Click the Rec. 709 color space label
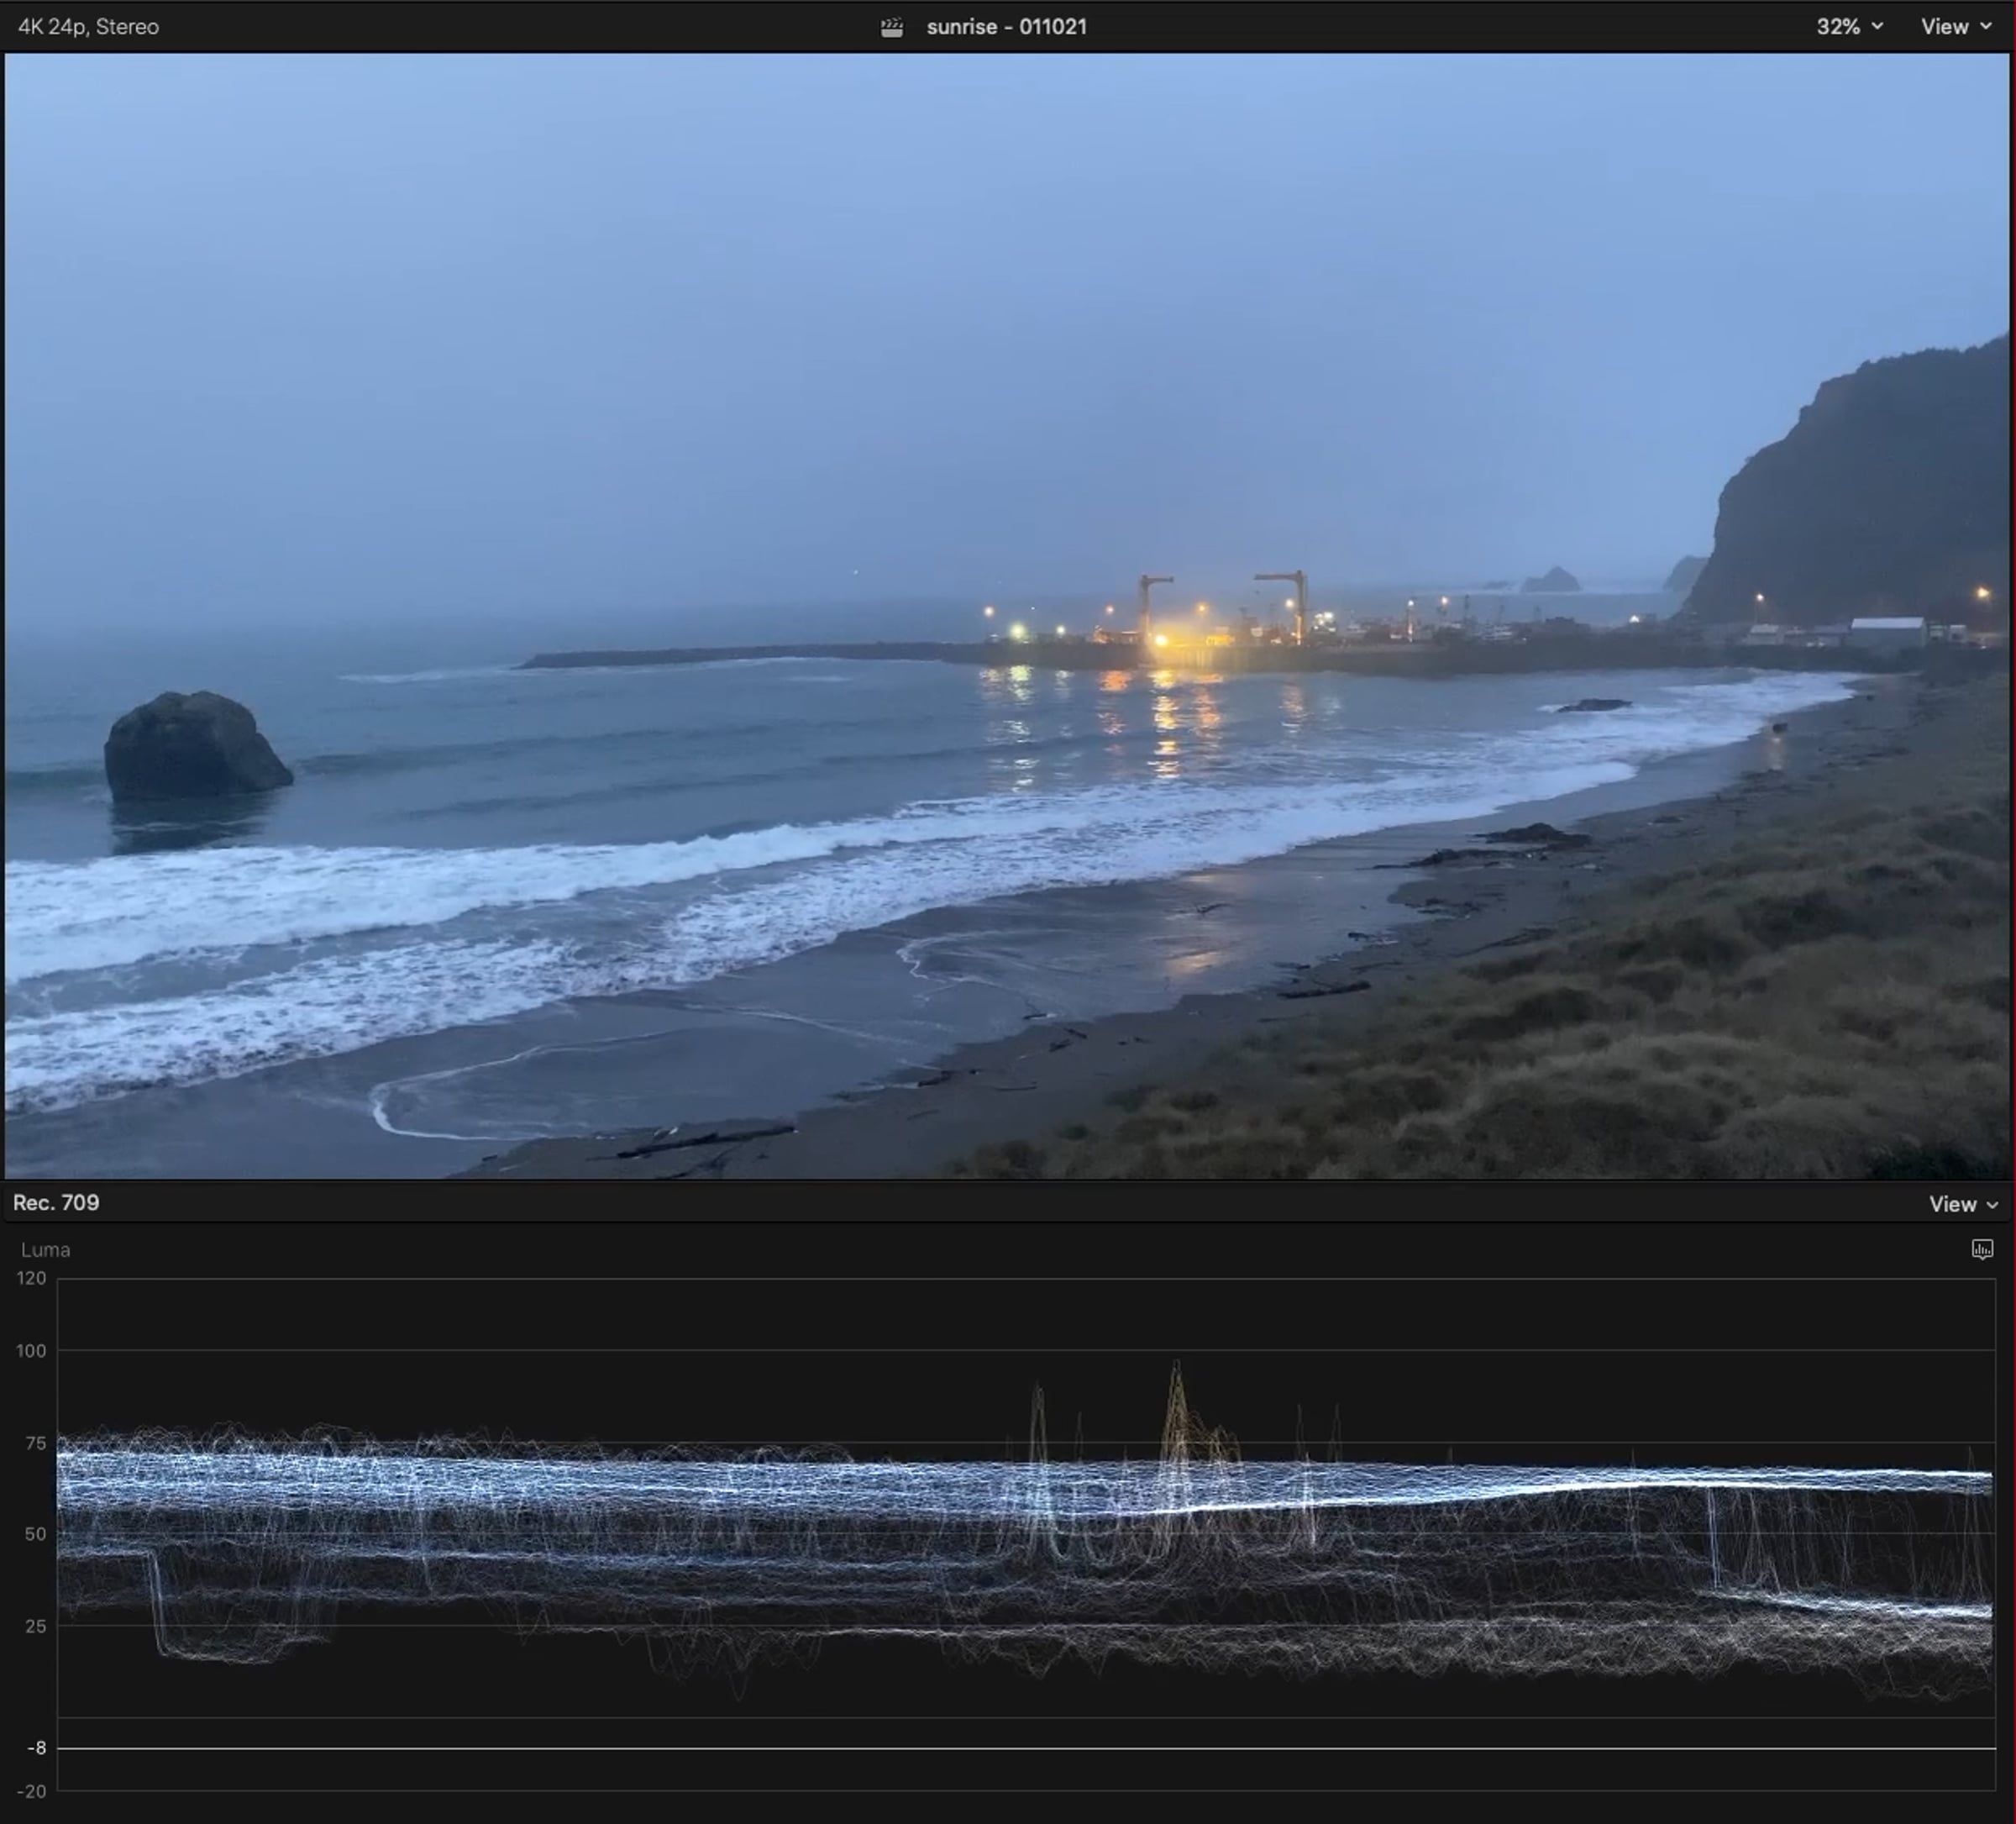 click(x=56, y=1203)
